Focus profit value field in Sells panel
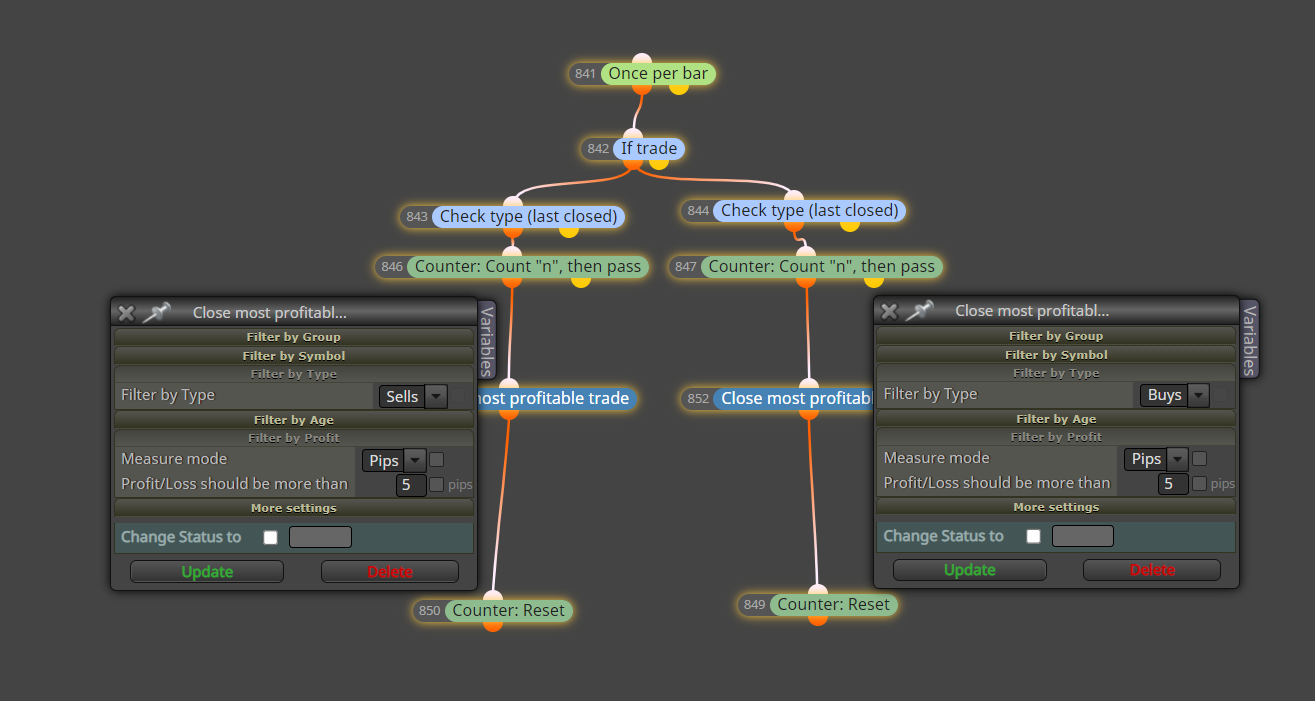1315x701 pixels. click(410, 485)
